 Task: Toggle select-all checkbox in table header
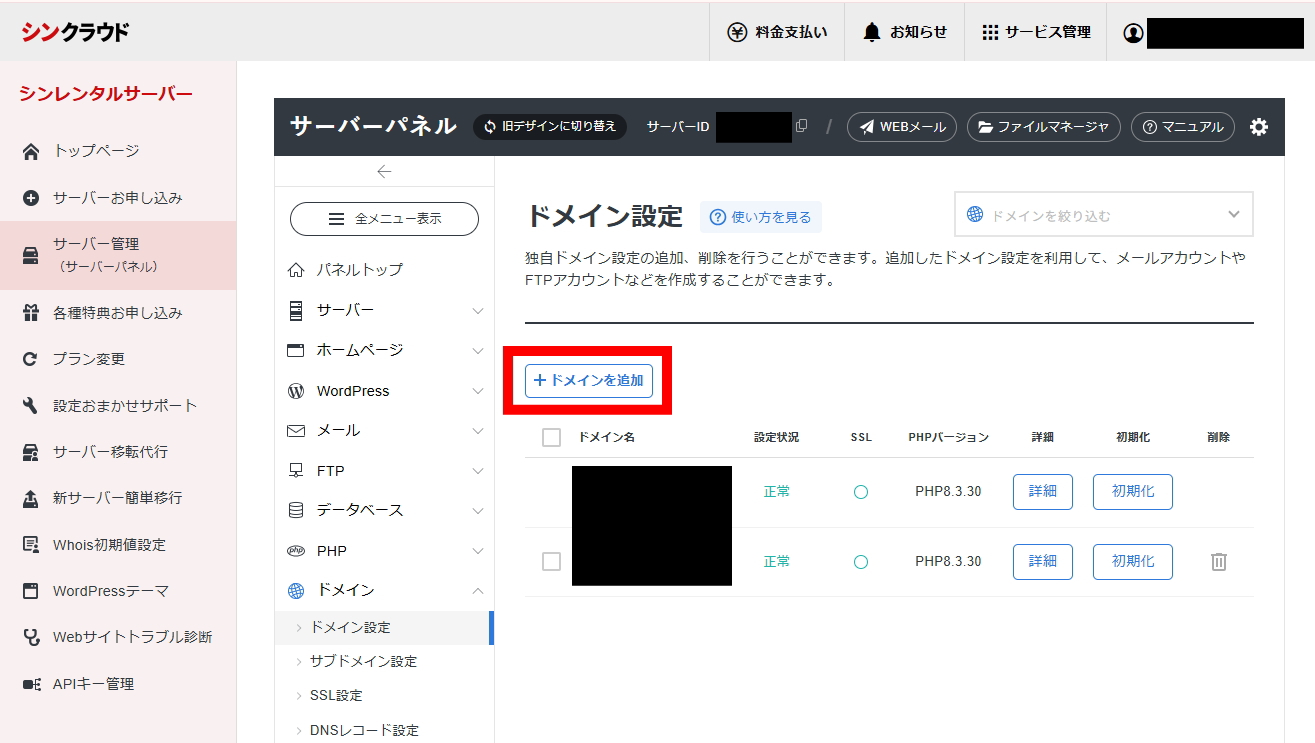point(551,437)
